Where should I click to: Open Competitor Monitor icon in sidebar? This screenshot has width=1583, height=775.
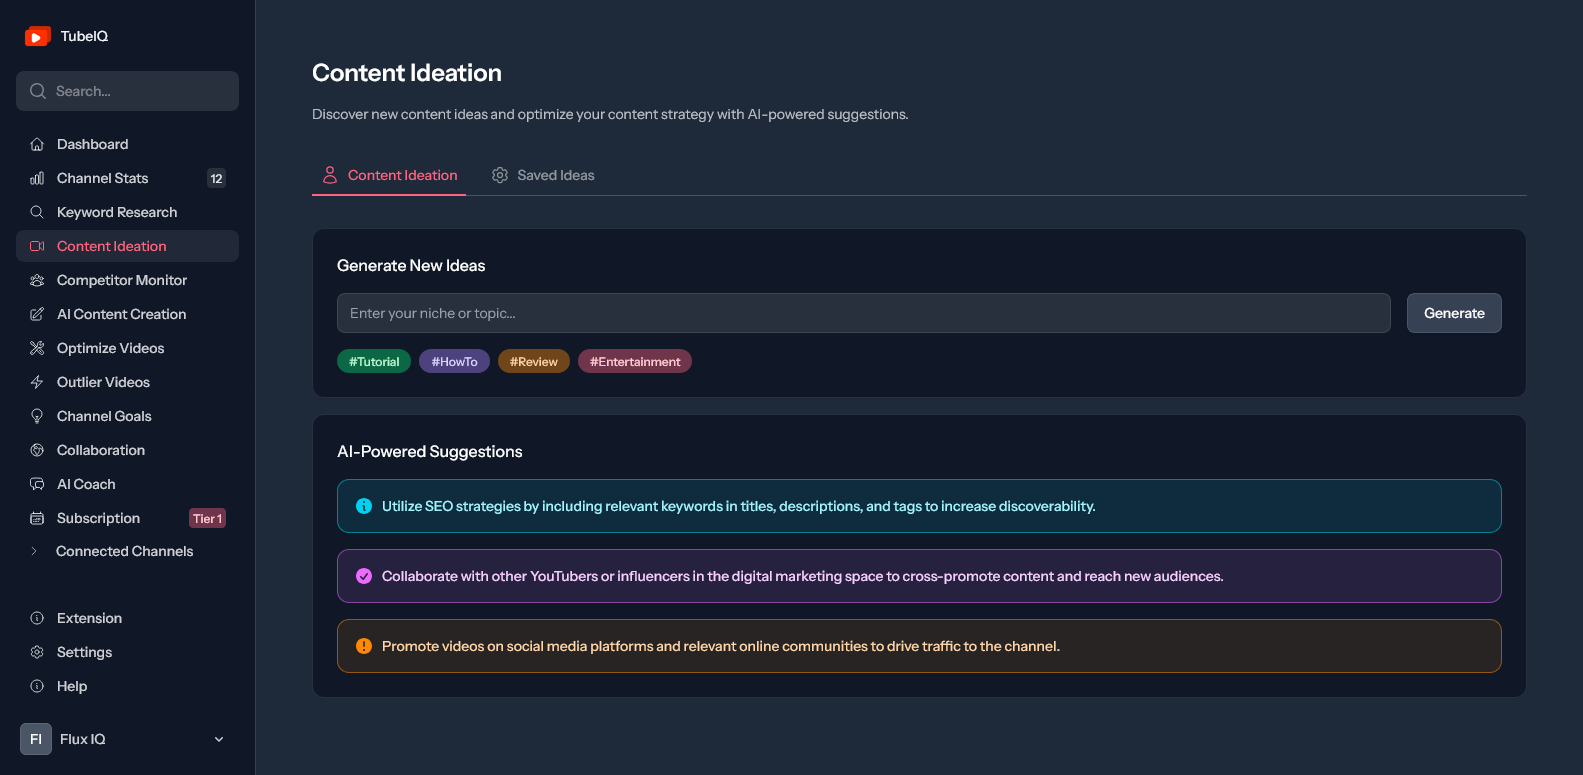37,280
